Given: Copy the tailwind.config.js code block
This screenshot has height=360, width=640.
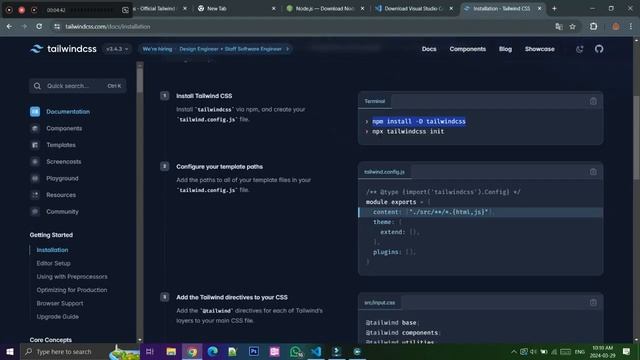Looking at the screenshot, I should 593,172.
